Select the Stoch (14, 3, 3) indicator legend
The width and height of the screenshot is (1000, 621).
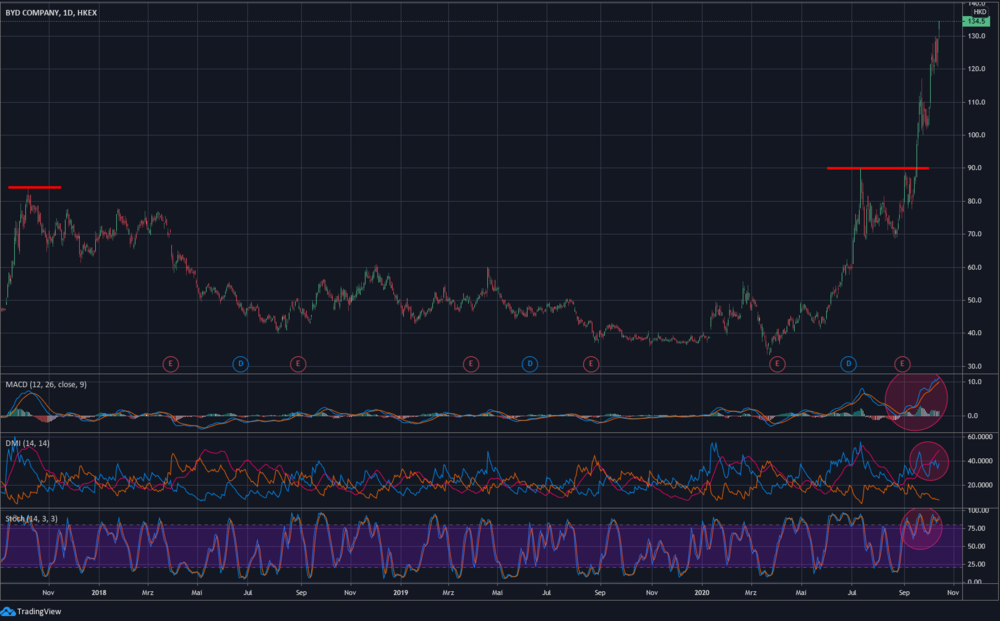coord(31,519)
